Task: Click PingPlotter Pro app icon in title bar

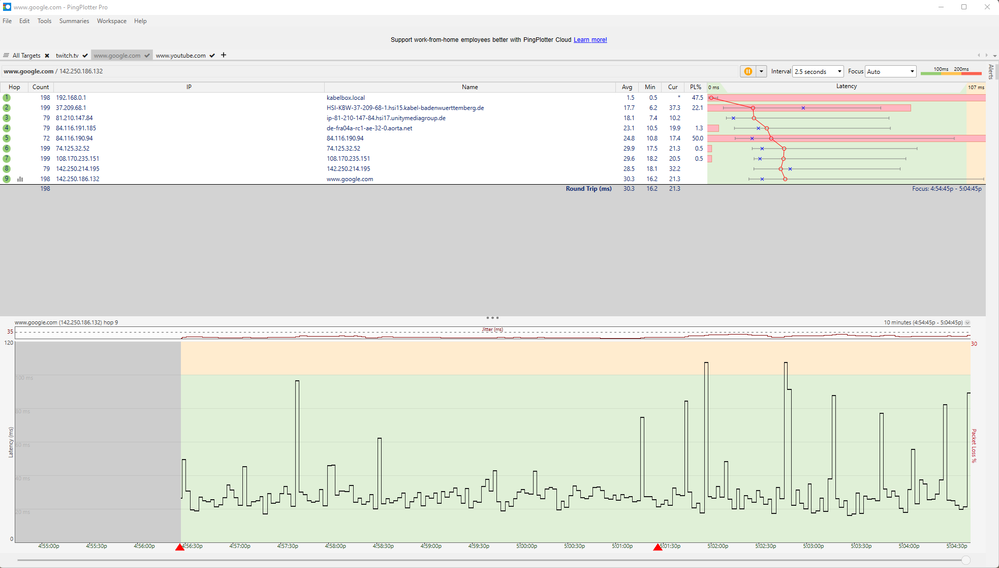Action: pos(7,6)
